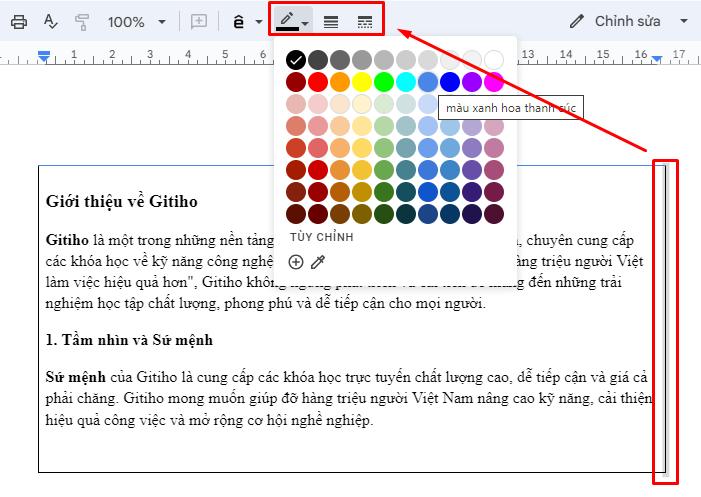The height and width of the screenshot is (497, 701).
Task: Click the bold Sứ mệnh paragraph start
Action: point(76,377)
